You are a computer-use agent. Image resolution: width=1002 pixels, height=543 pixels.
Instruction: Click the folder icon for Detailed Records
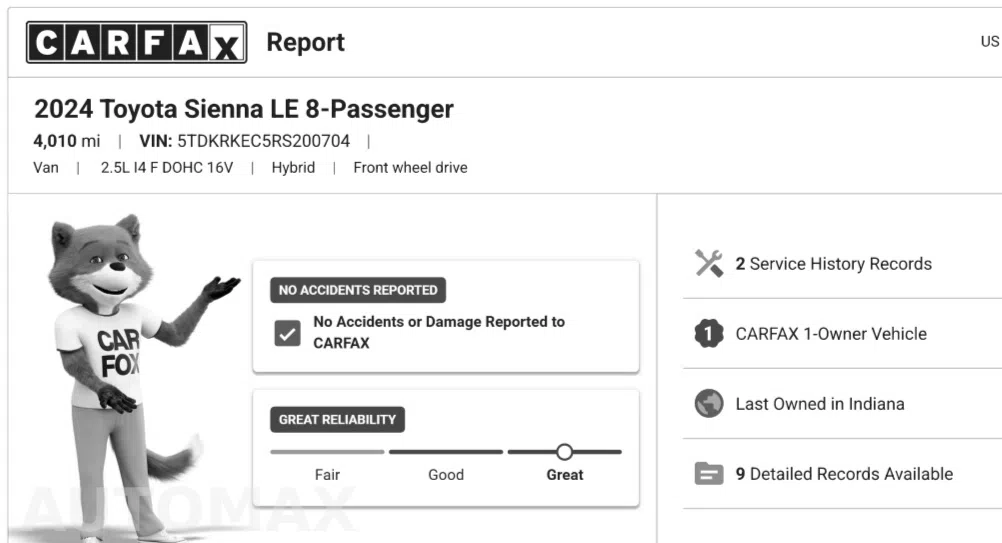[709, 474]
